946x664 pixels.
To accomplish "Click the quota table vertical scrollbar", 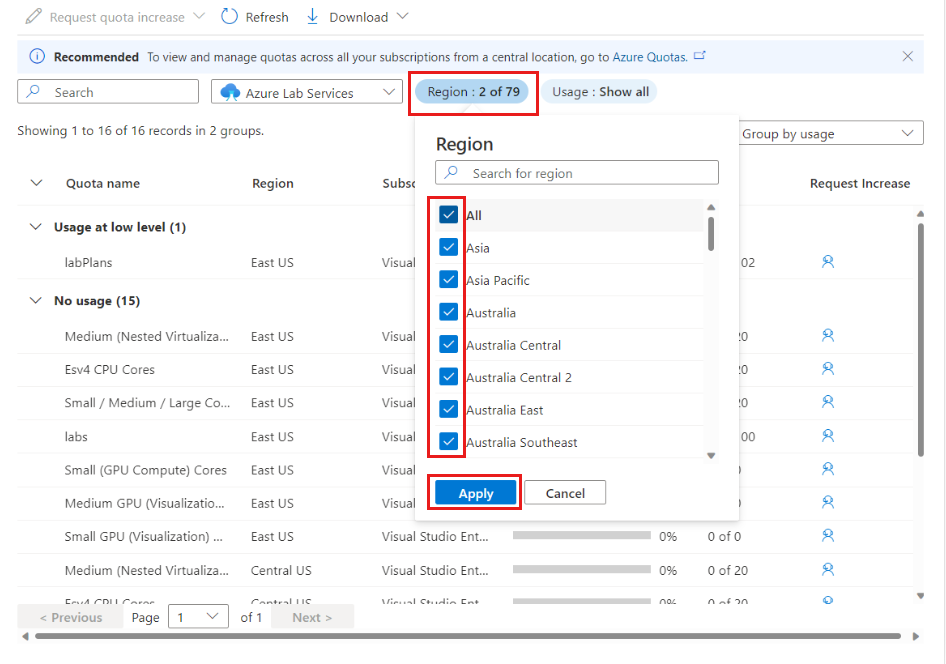I will 921,340.
